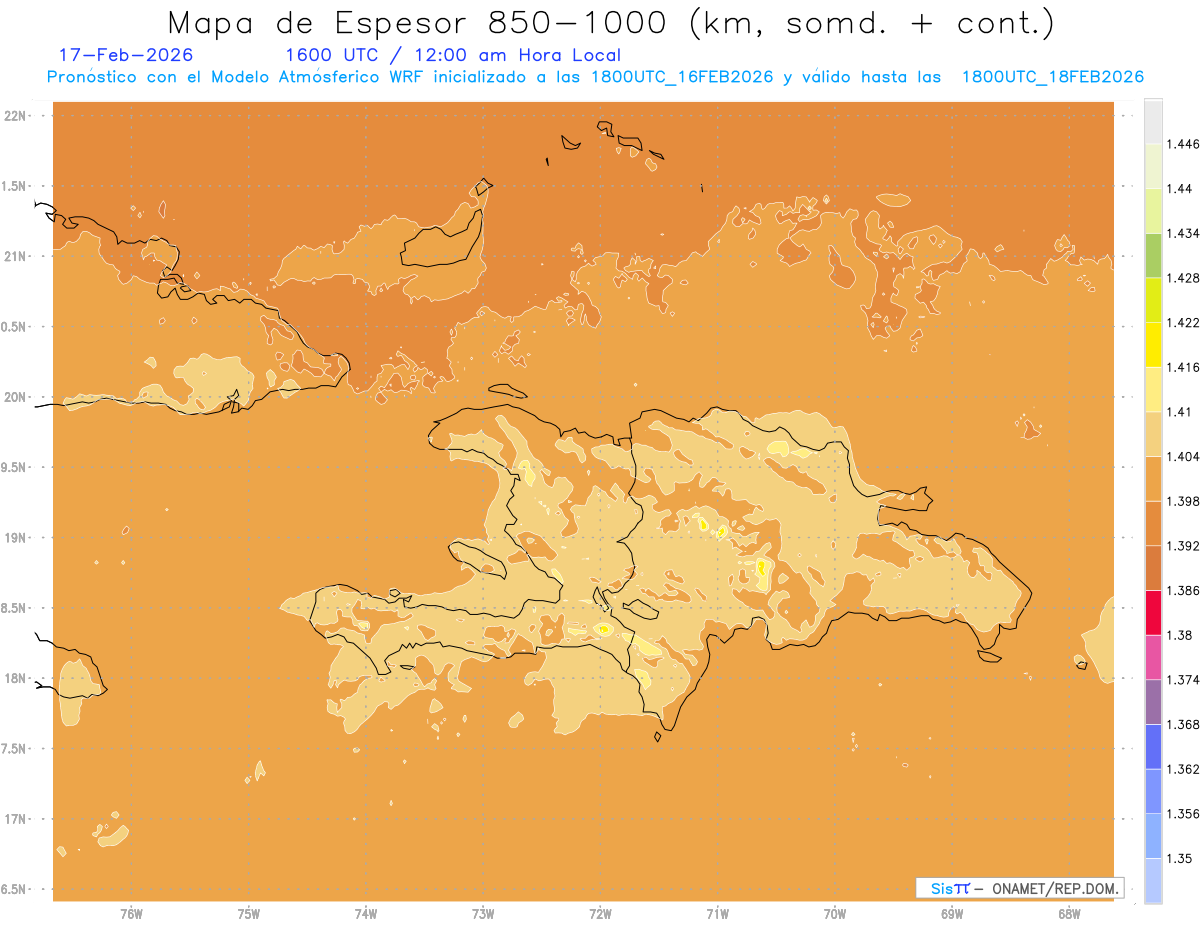1200x927 pixels.
Task: Click legend value '1.422'
Action: pyautogui.click(x=1185, y=322)
